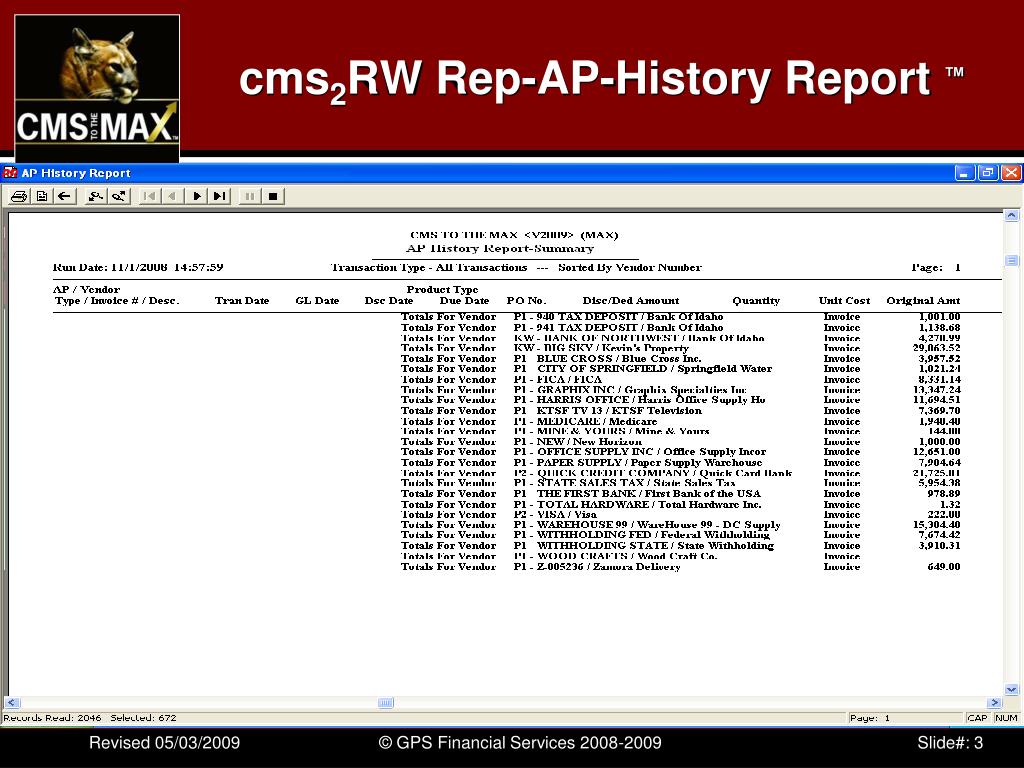
Task: Close the AP History Report window
Action: (x=1010, y=172)
